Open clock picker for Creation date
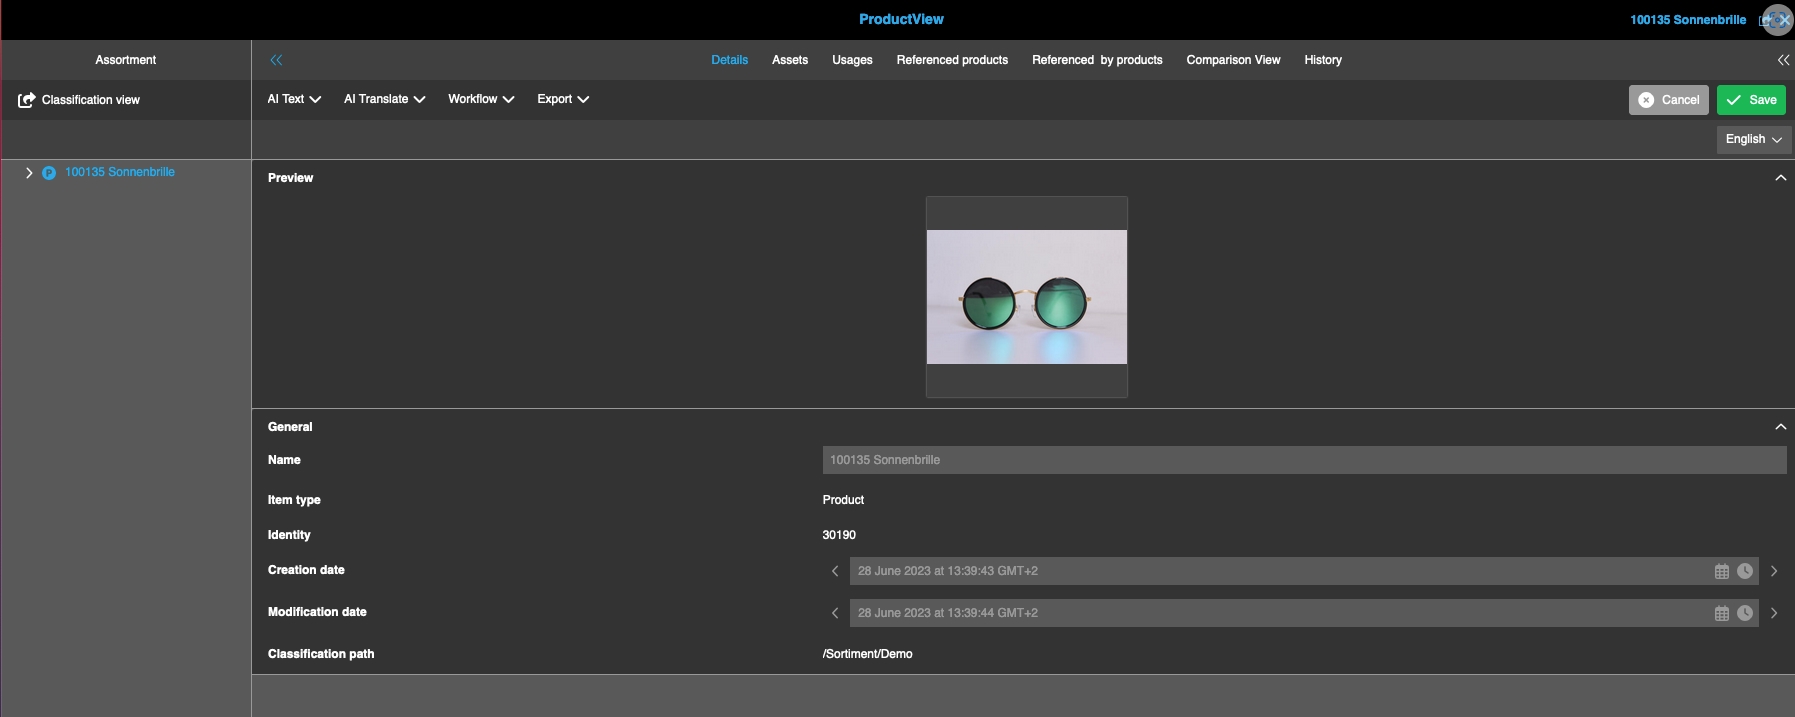Image resolution: width=1795 pixels, height=717 pixels. point(1745,571)
